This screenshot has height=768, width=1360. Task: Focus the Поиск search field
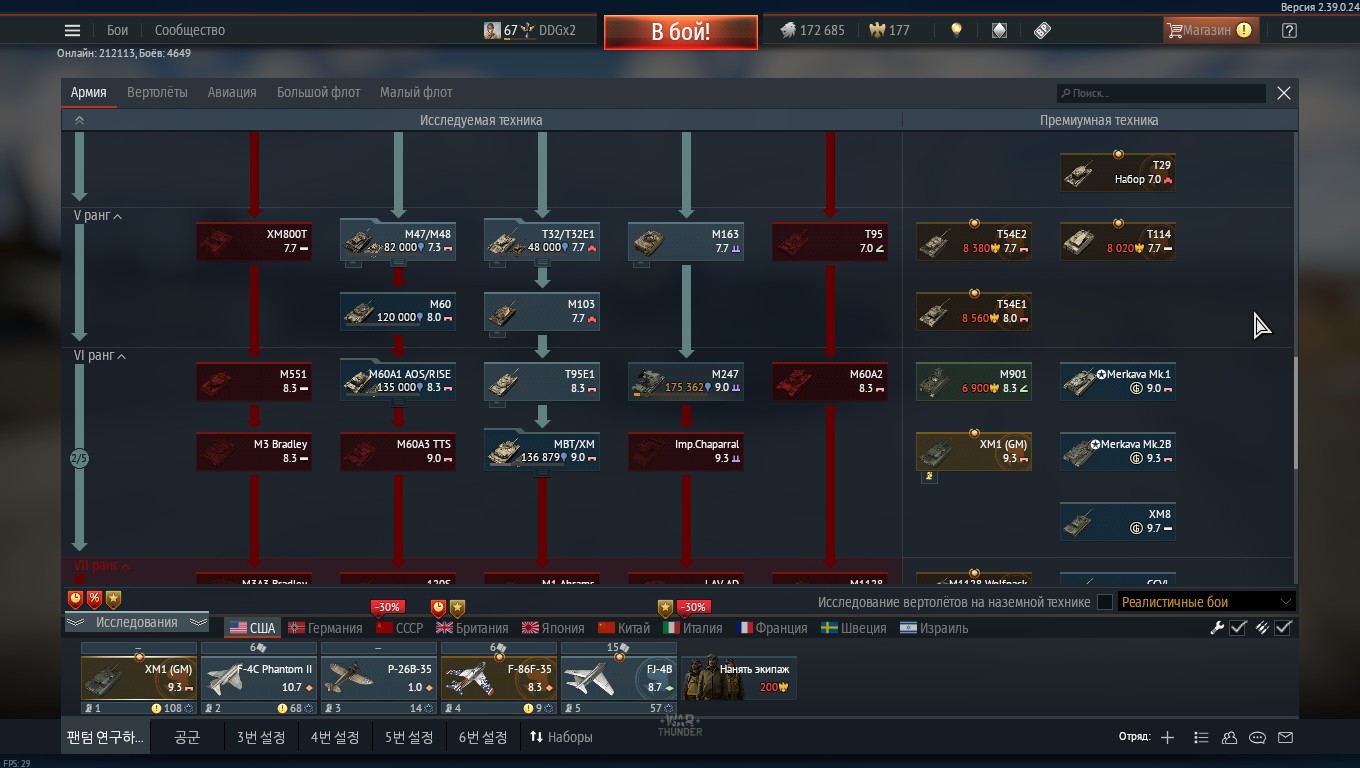pos(1162,93)
